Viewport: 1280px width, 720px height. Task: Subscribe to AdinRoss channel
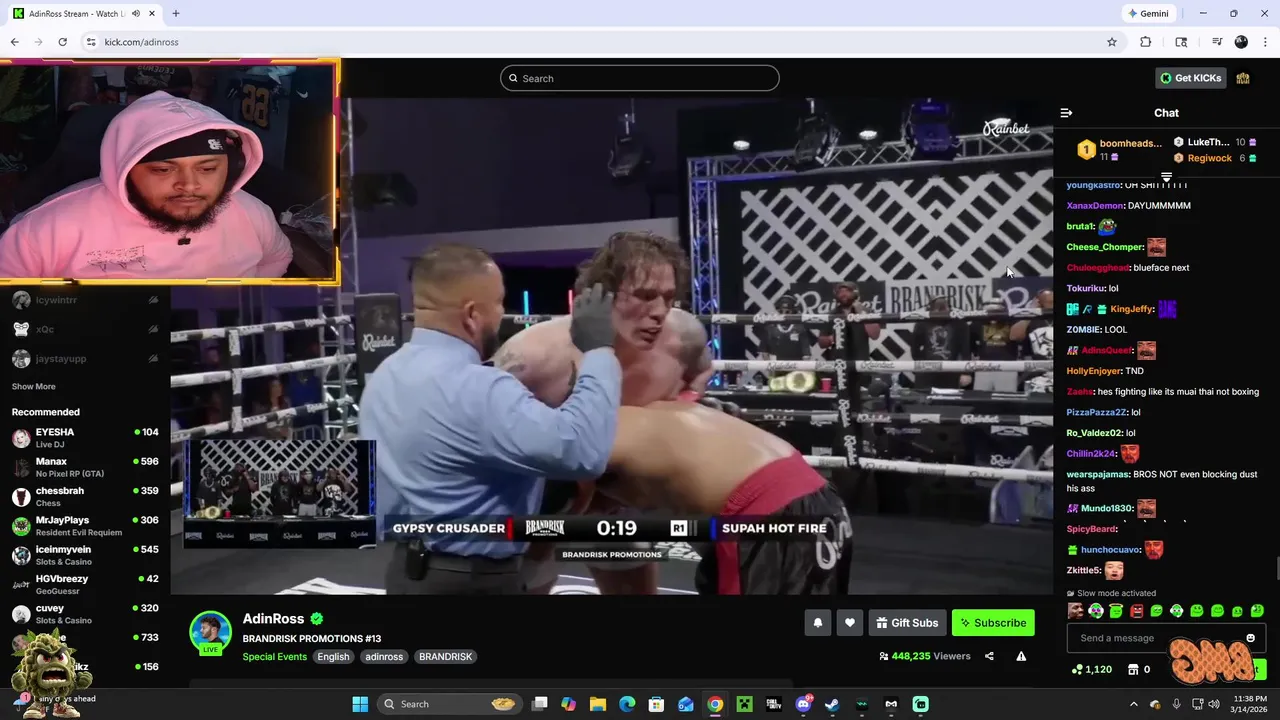[x=993, y=623]
